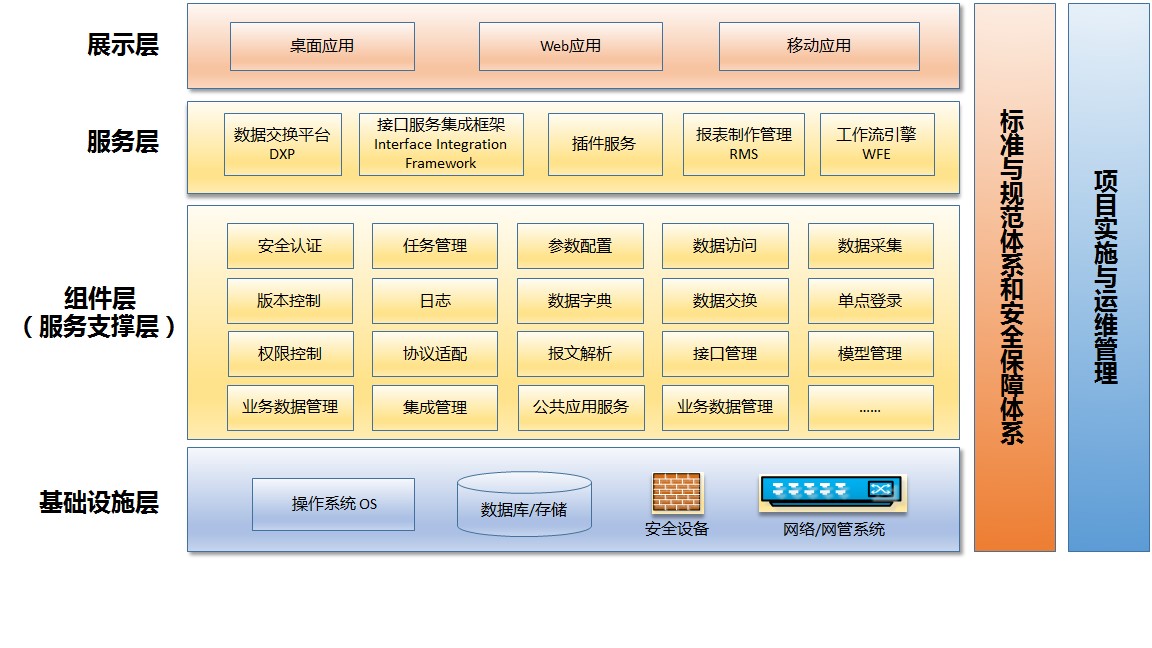The width and height of the screenshot is (1152, 648).
Task: Click the 桌面应用 box
Action: [322, 46]
